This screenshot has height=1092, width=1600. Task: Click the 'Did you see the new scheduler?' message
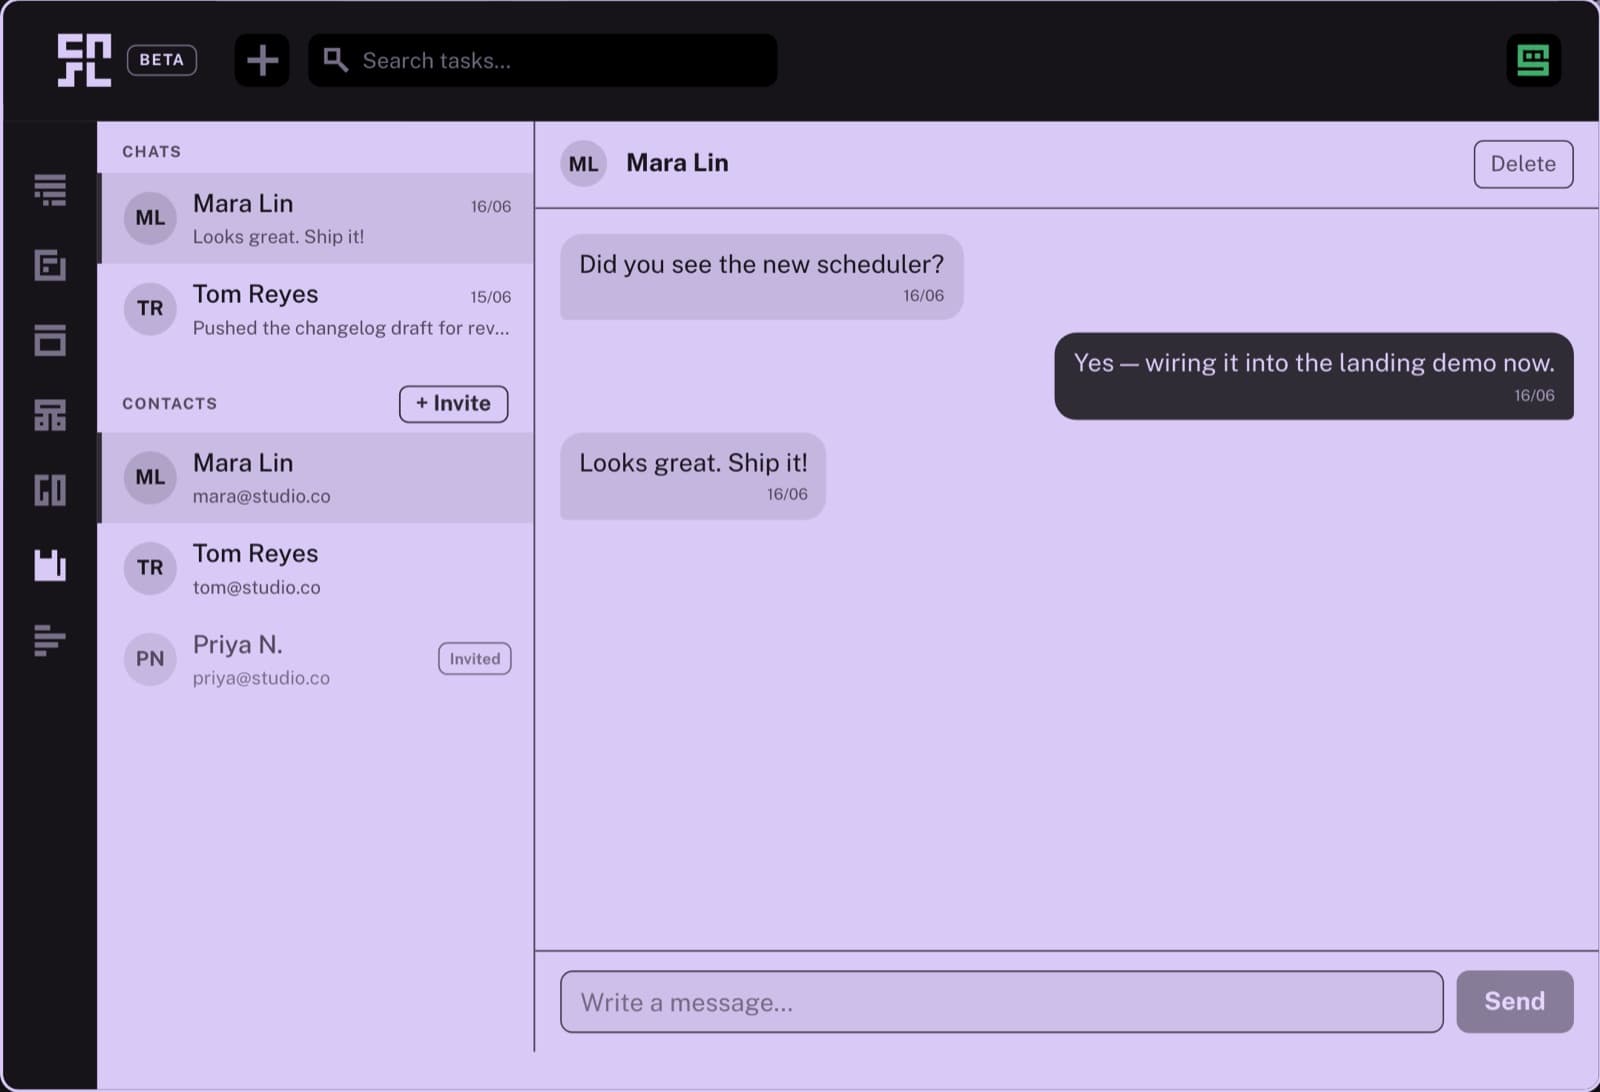coord(762,277)
